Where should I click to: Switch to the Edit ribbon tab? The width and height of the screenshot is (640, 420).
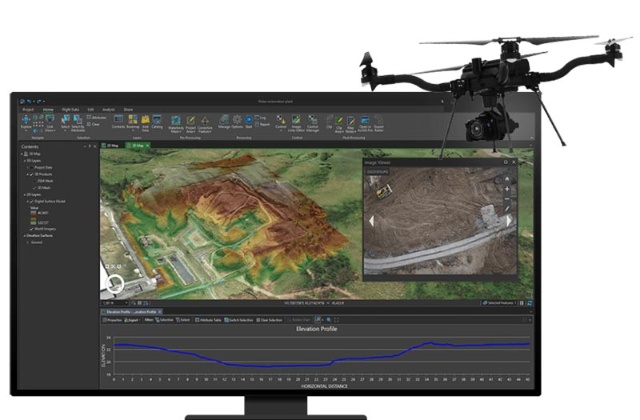(x=91, y=109)
